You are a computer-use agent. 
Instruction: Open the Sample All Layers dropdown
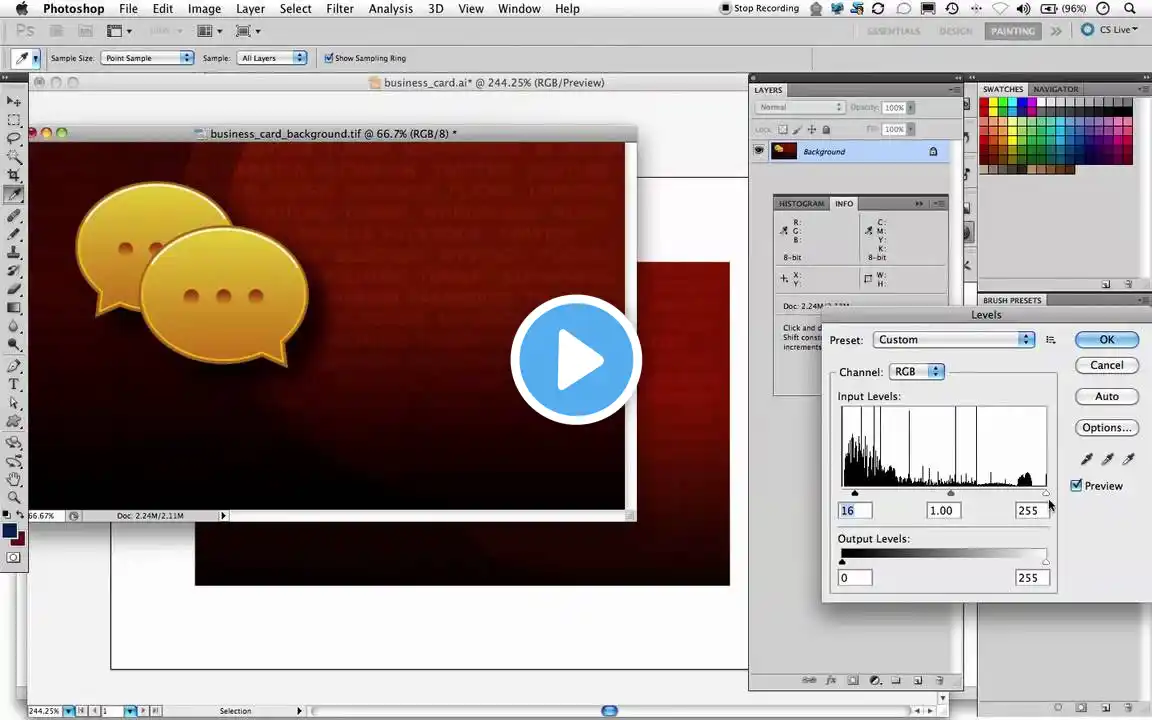[x=271, y=58]
